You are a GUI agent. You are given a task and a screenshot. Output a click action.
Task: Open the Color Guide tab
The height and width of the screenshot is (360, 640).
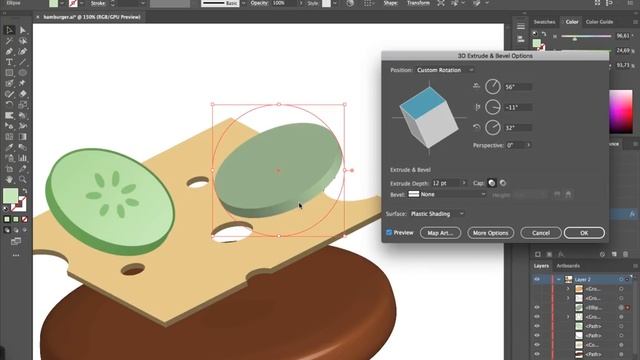[599, 22]
